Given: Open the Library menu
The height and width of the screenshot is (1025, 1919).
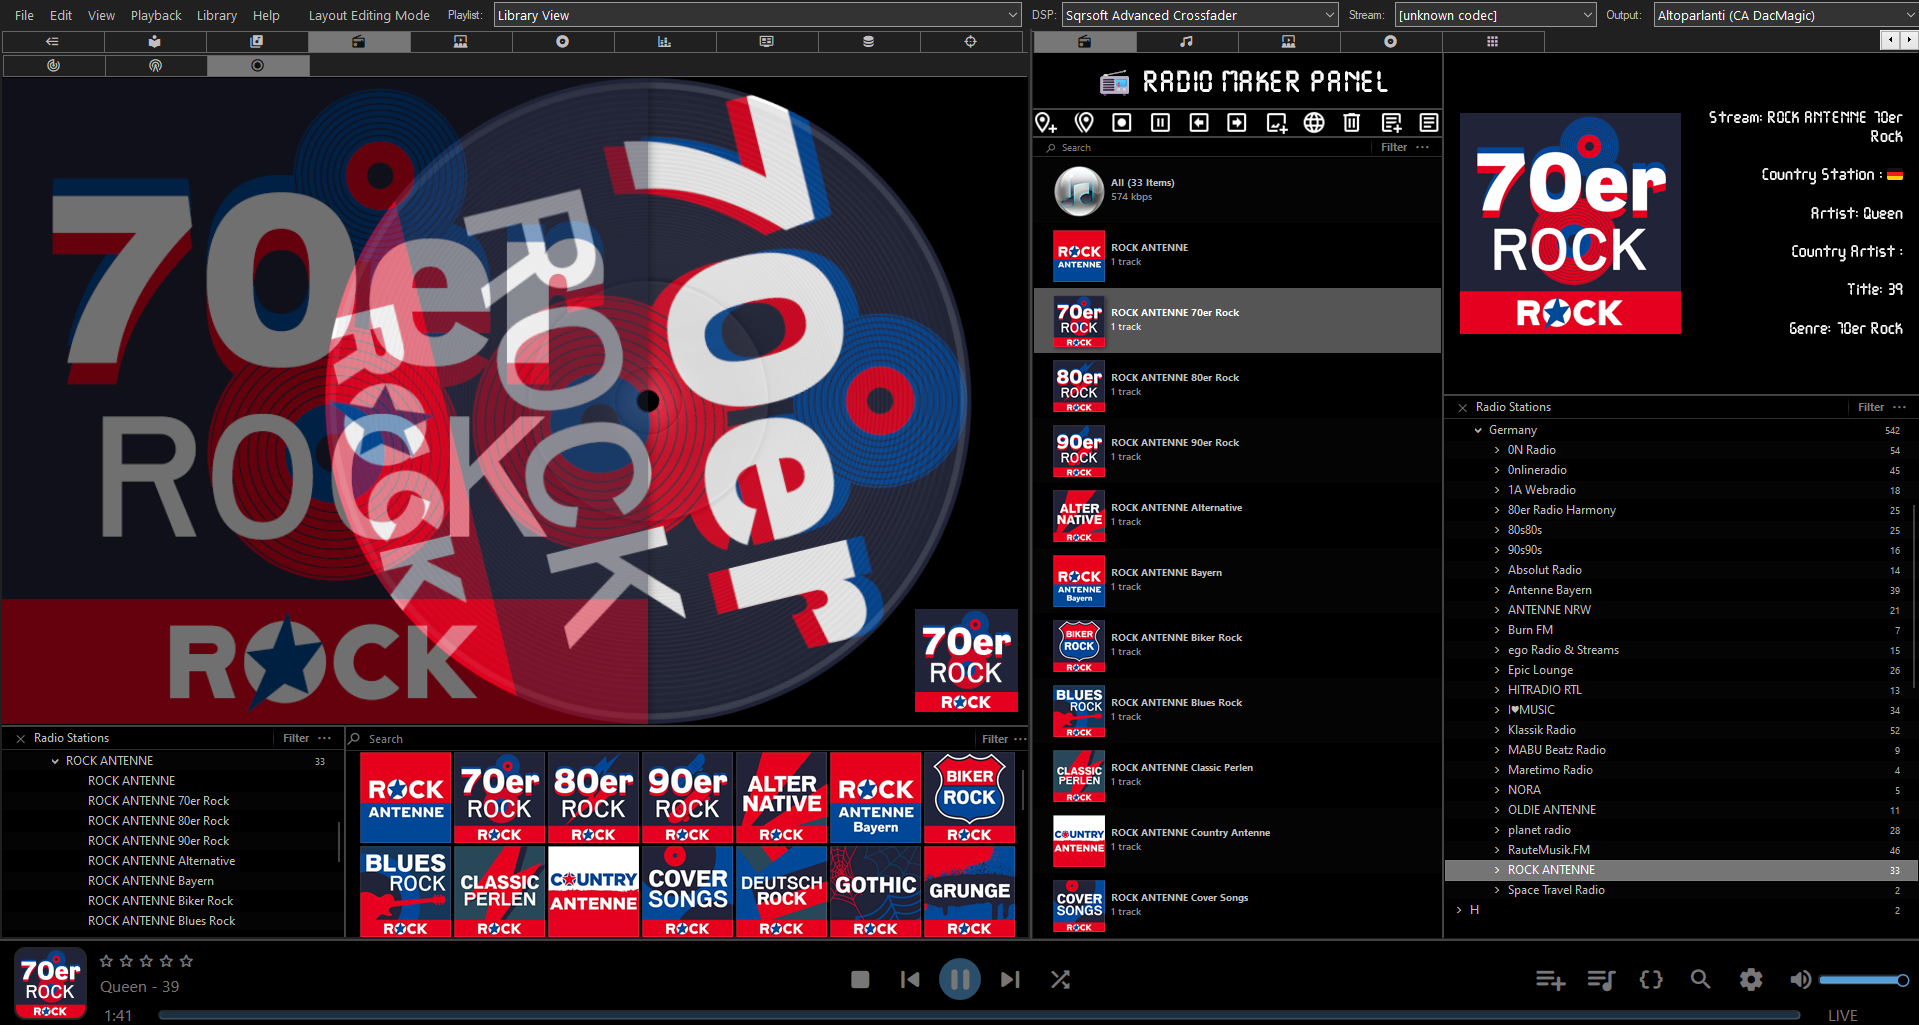Looking at the screenshot, I should point(217,15).
